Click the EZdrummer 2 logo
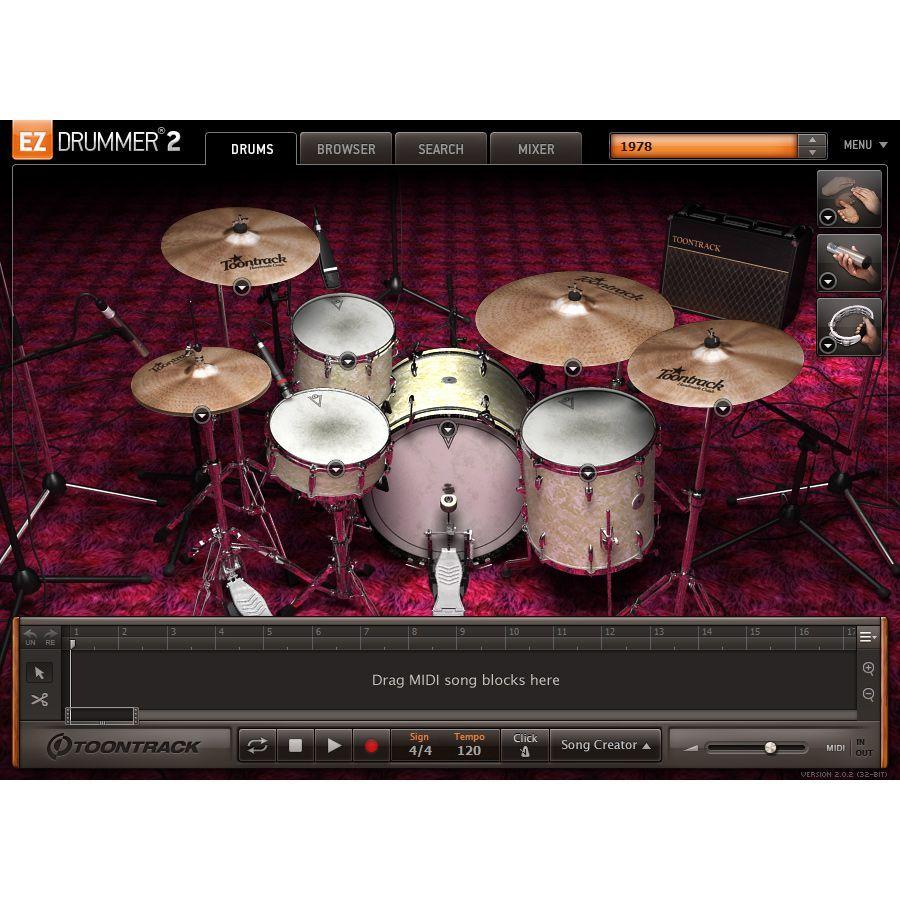Screen dimensions: 900x900 pos(96,141)
